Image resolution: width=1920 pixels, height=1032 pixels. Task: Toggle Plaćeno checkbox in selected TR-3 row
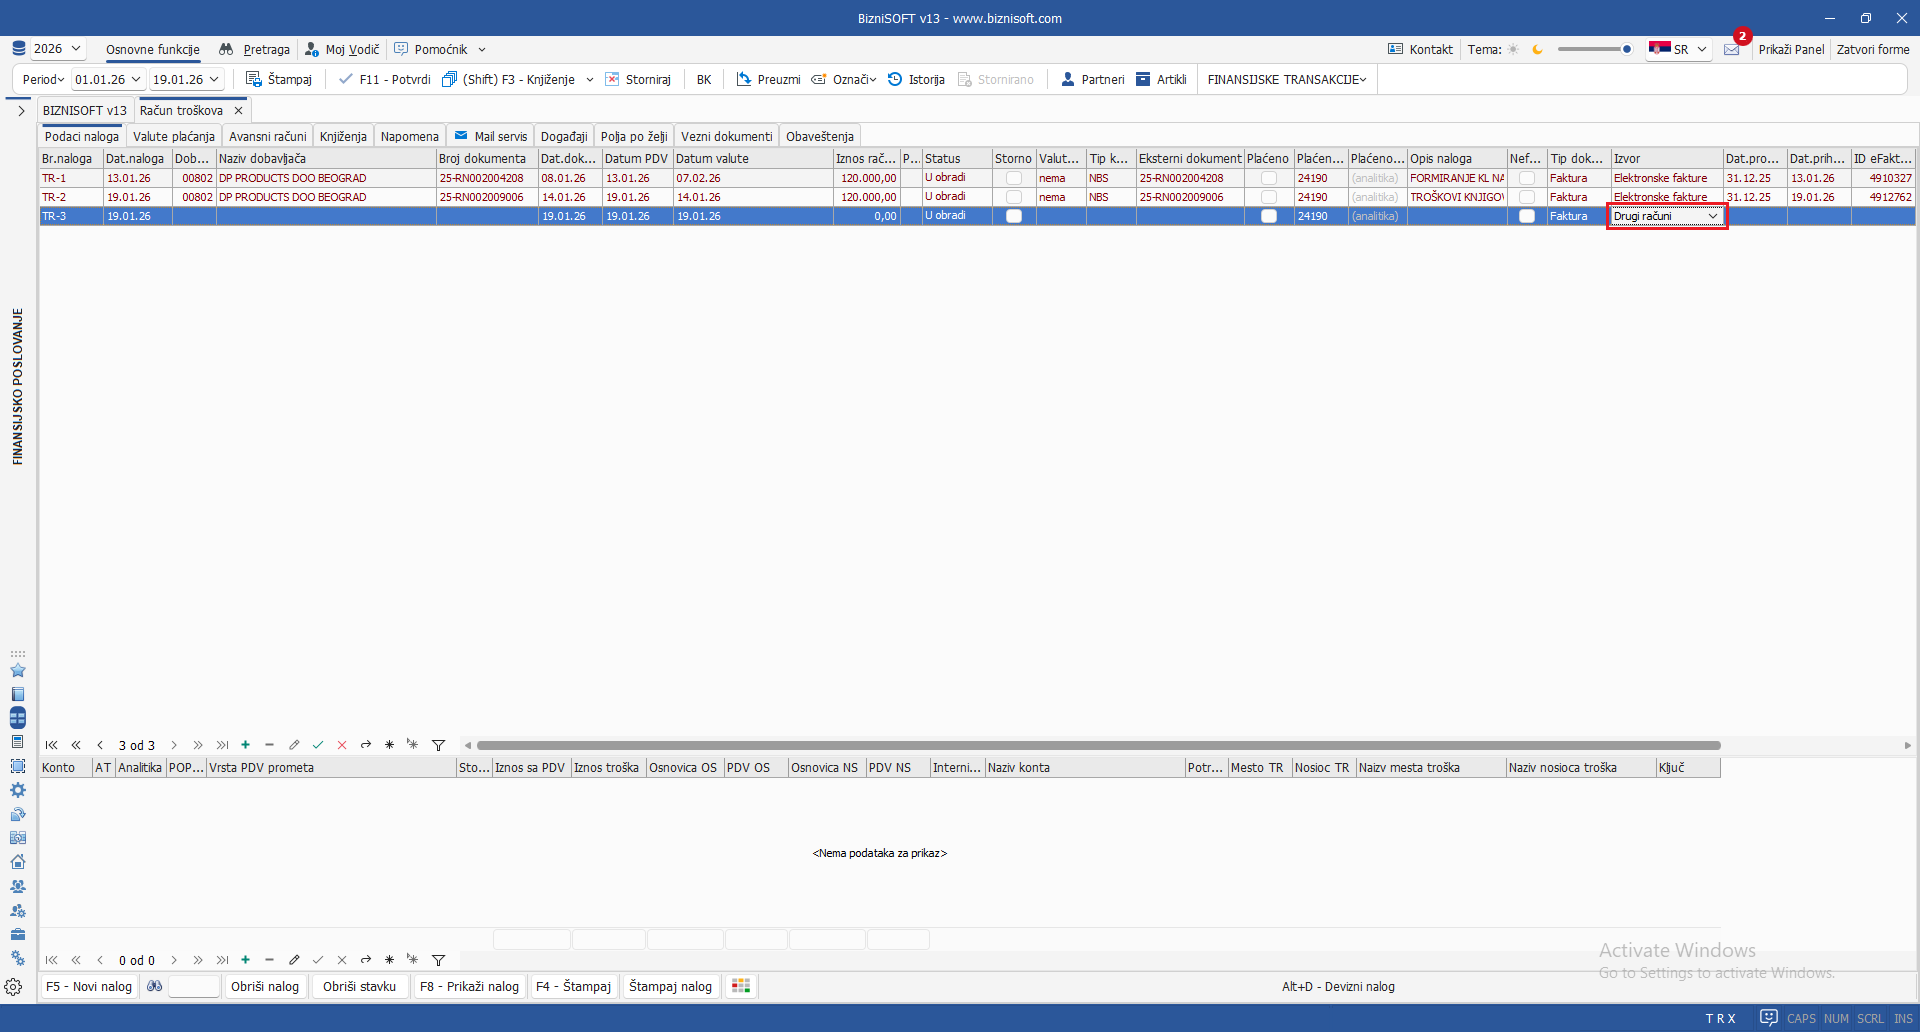click(x=1269, y=216)
